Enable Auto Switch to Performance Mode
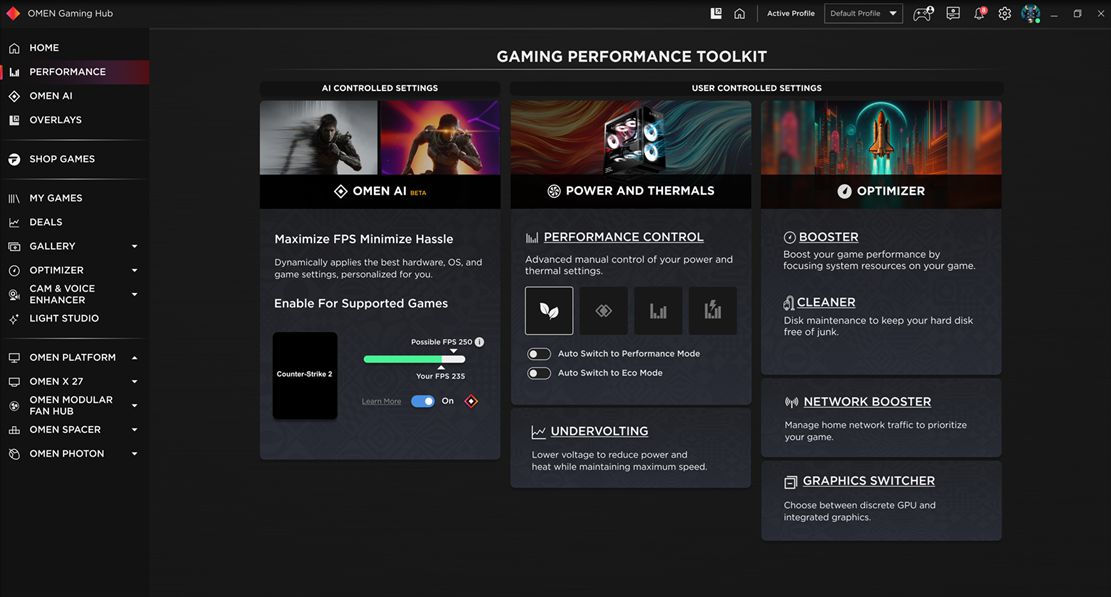 click(x=539, y=354)
